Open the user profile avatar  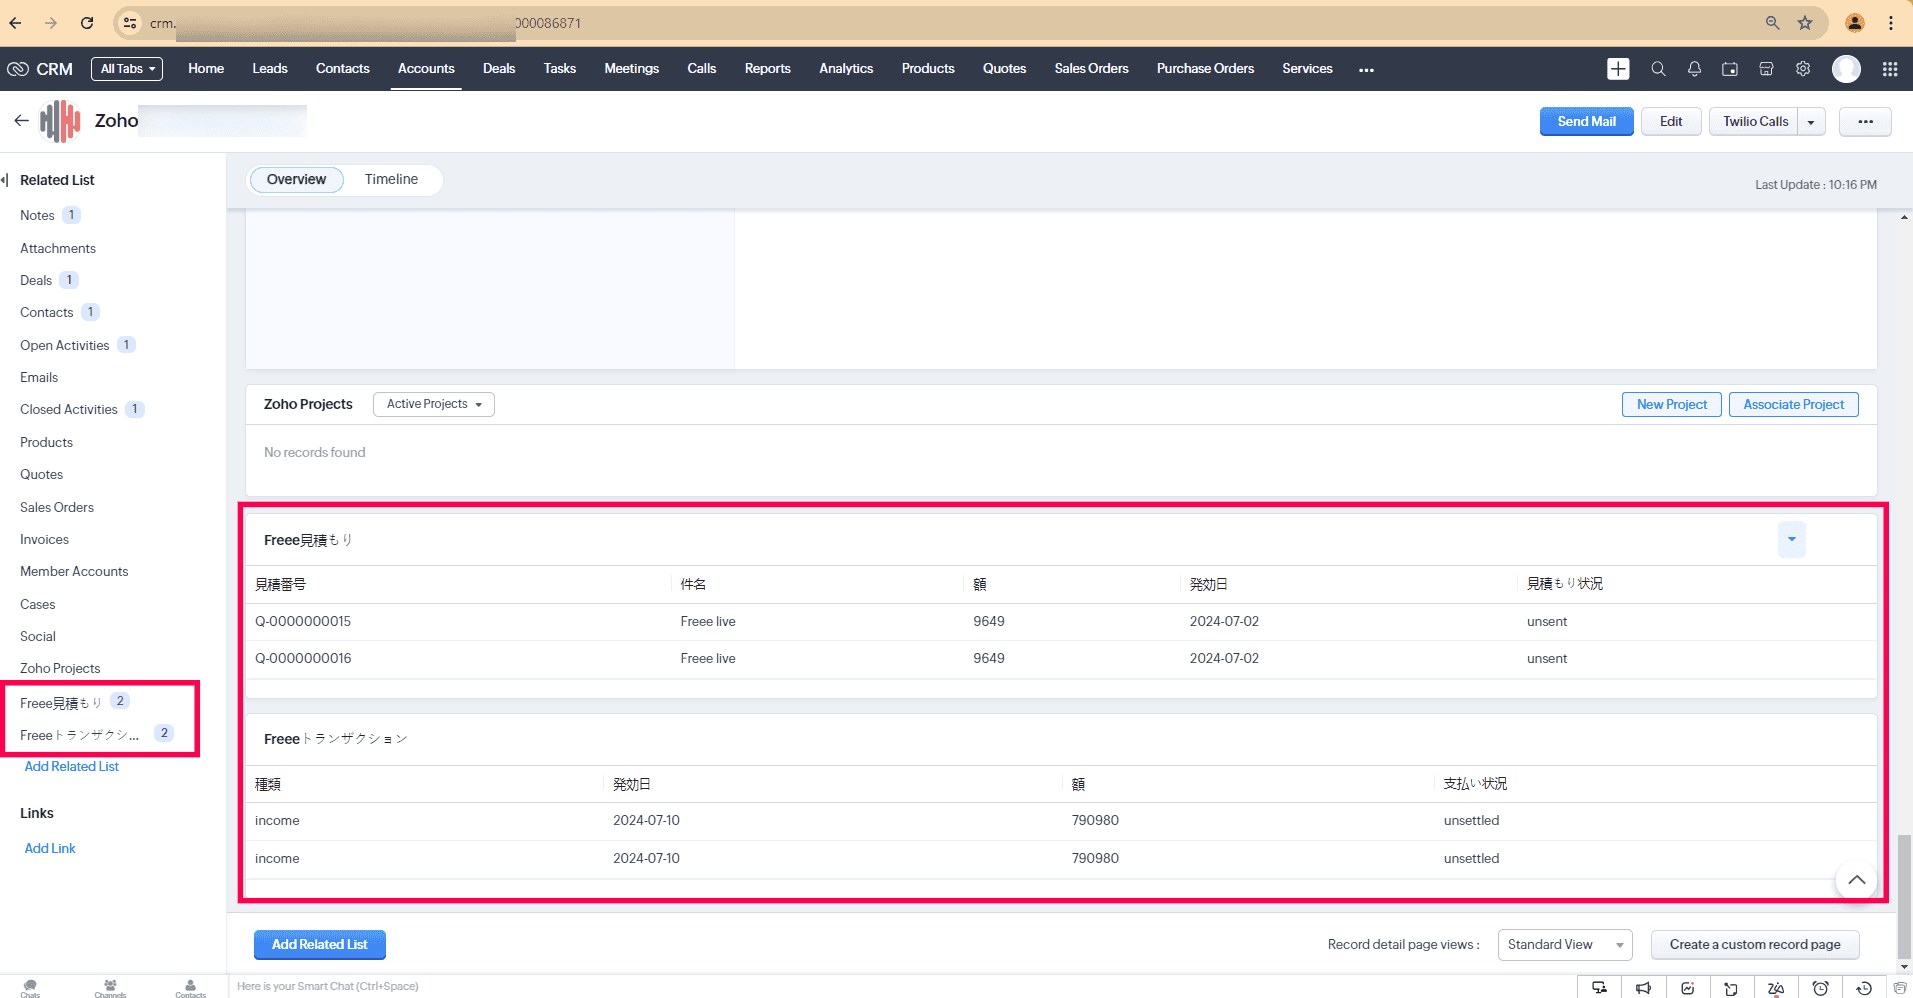coord(1846,69)
